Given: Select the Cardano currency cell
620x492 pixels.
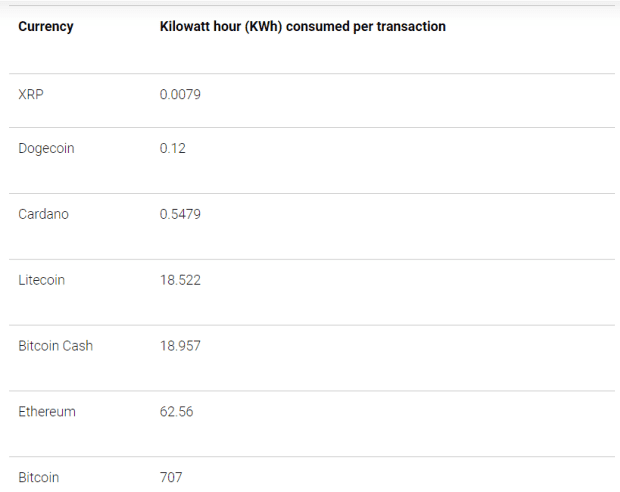Looking at the screenshot, I should point(44,214).
